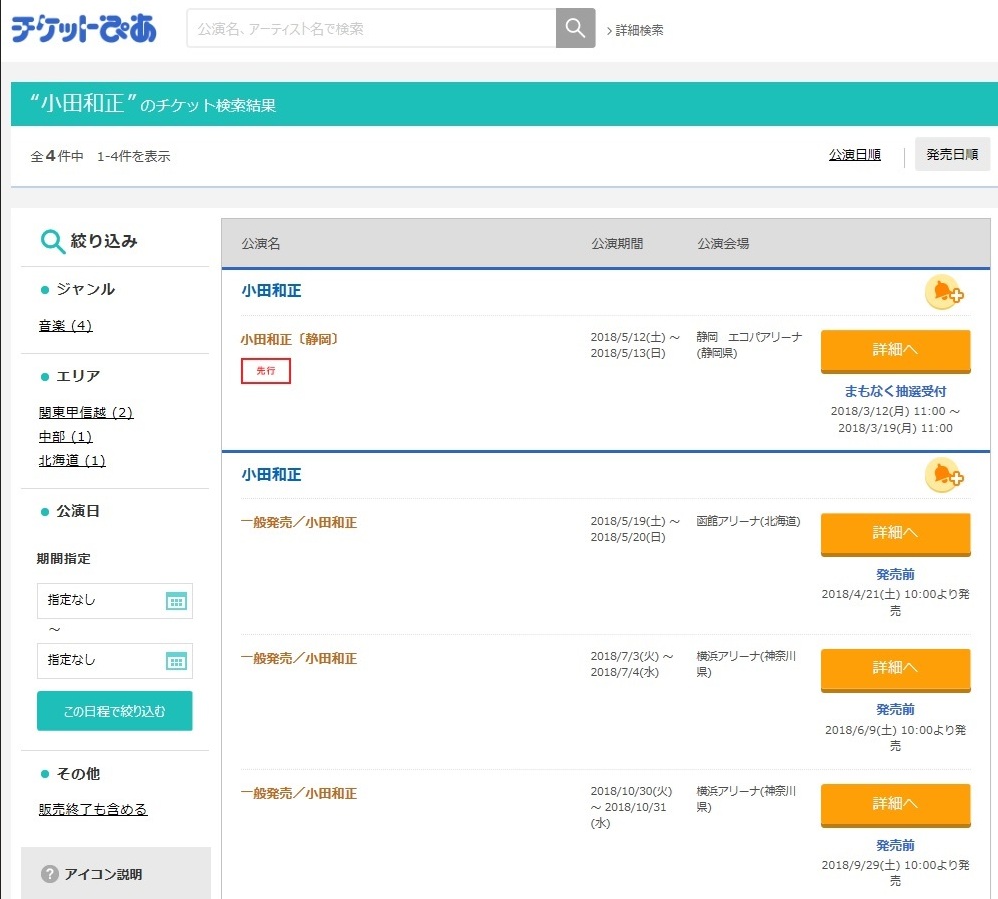Filter by area 北海道 (1)

[x=72, y=460]
